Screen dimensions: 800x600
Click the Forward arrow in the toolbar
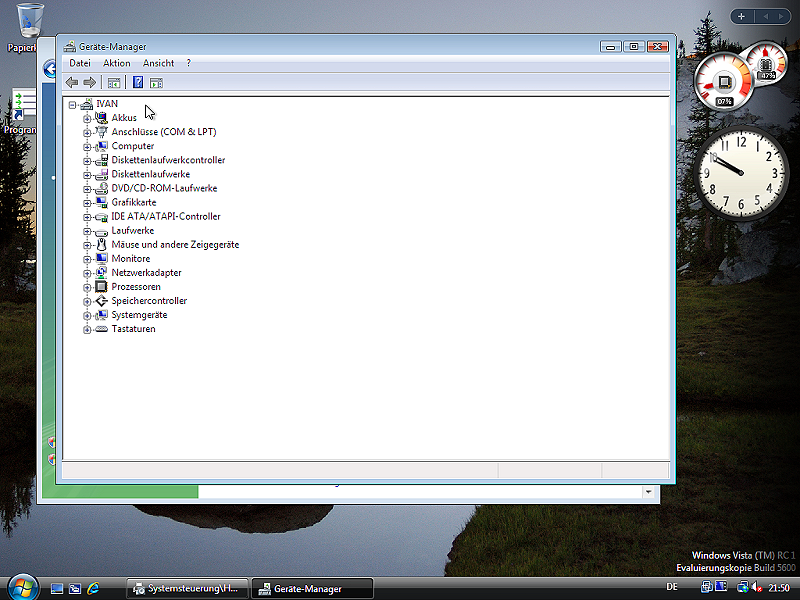pyautogui.click(x=90, y=82)
